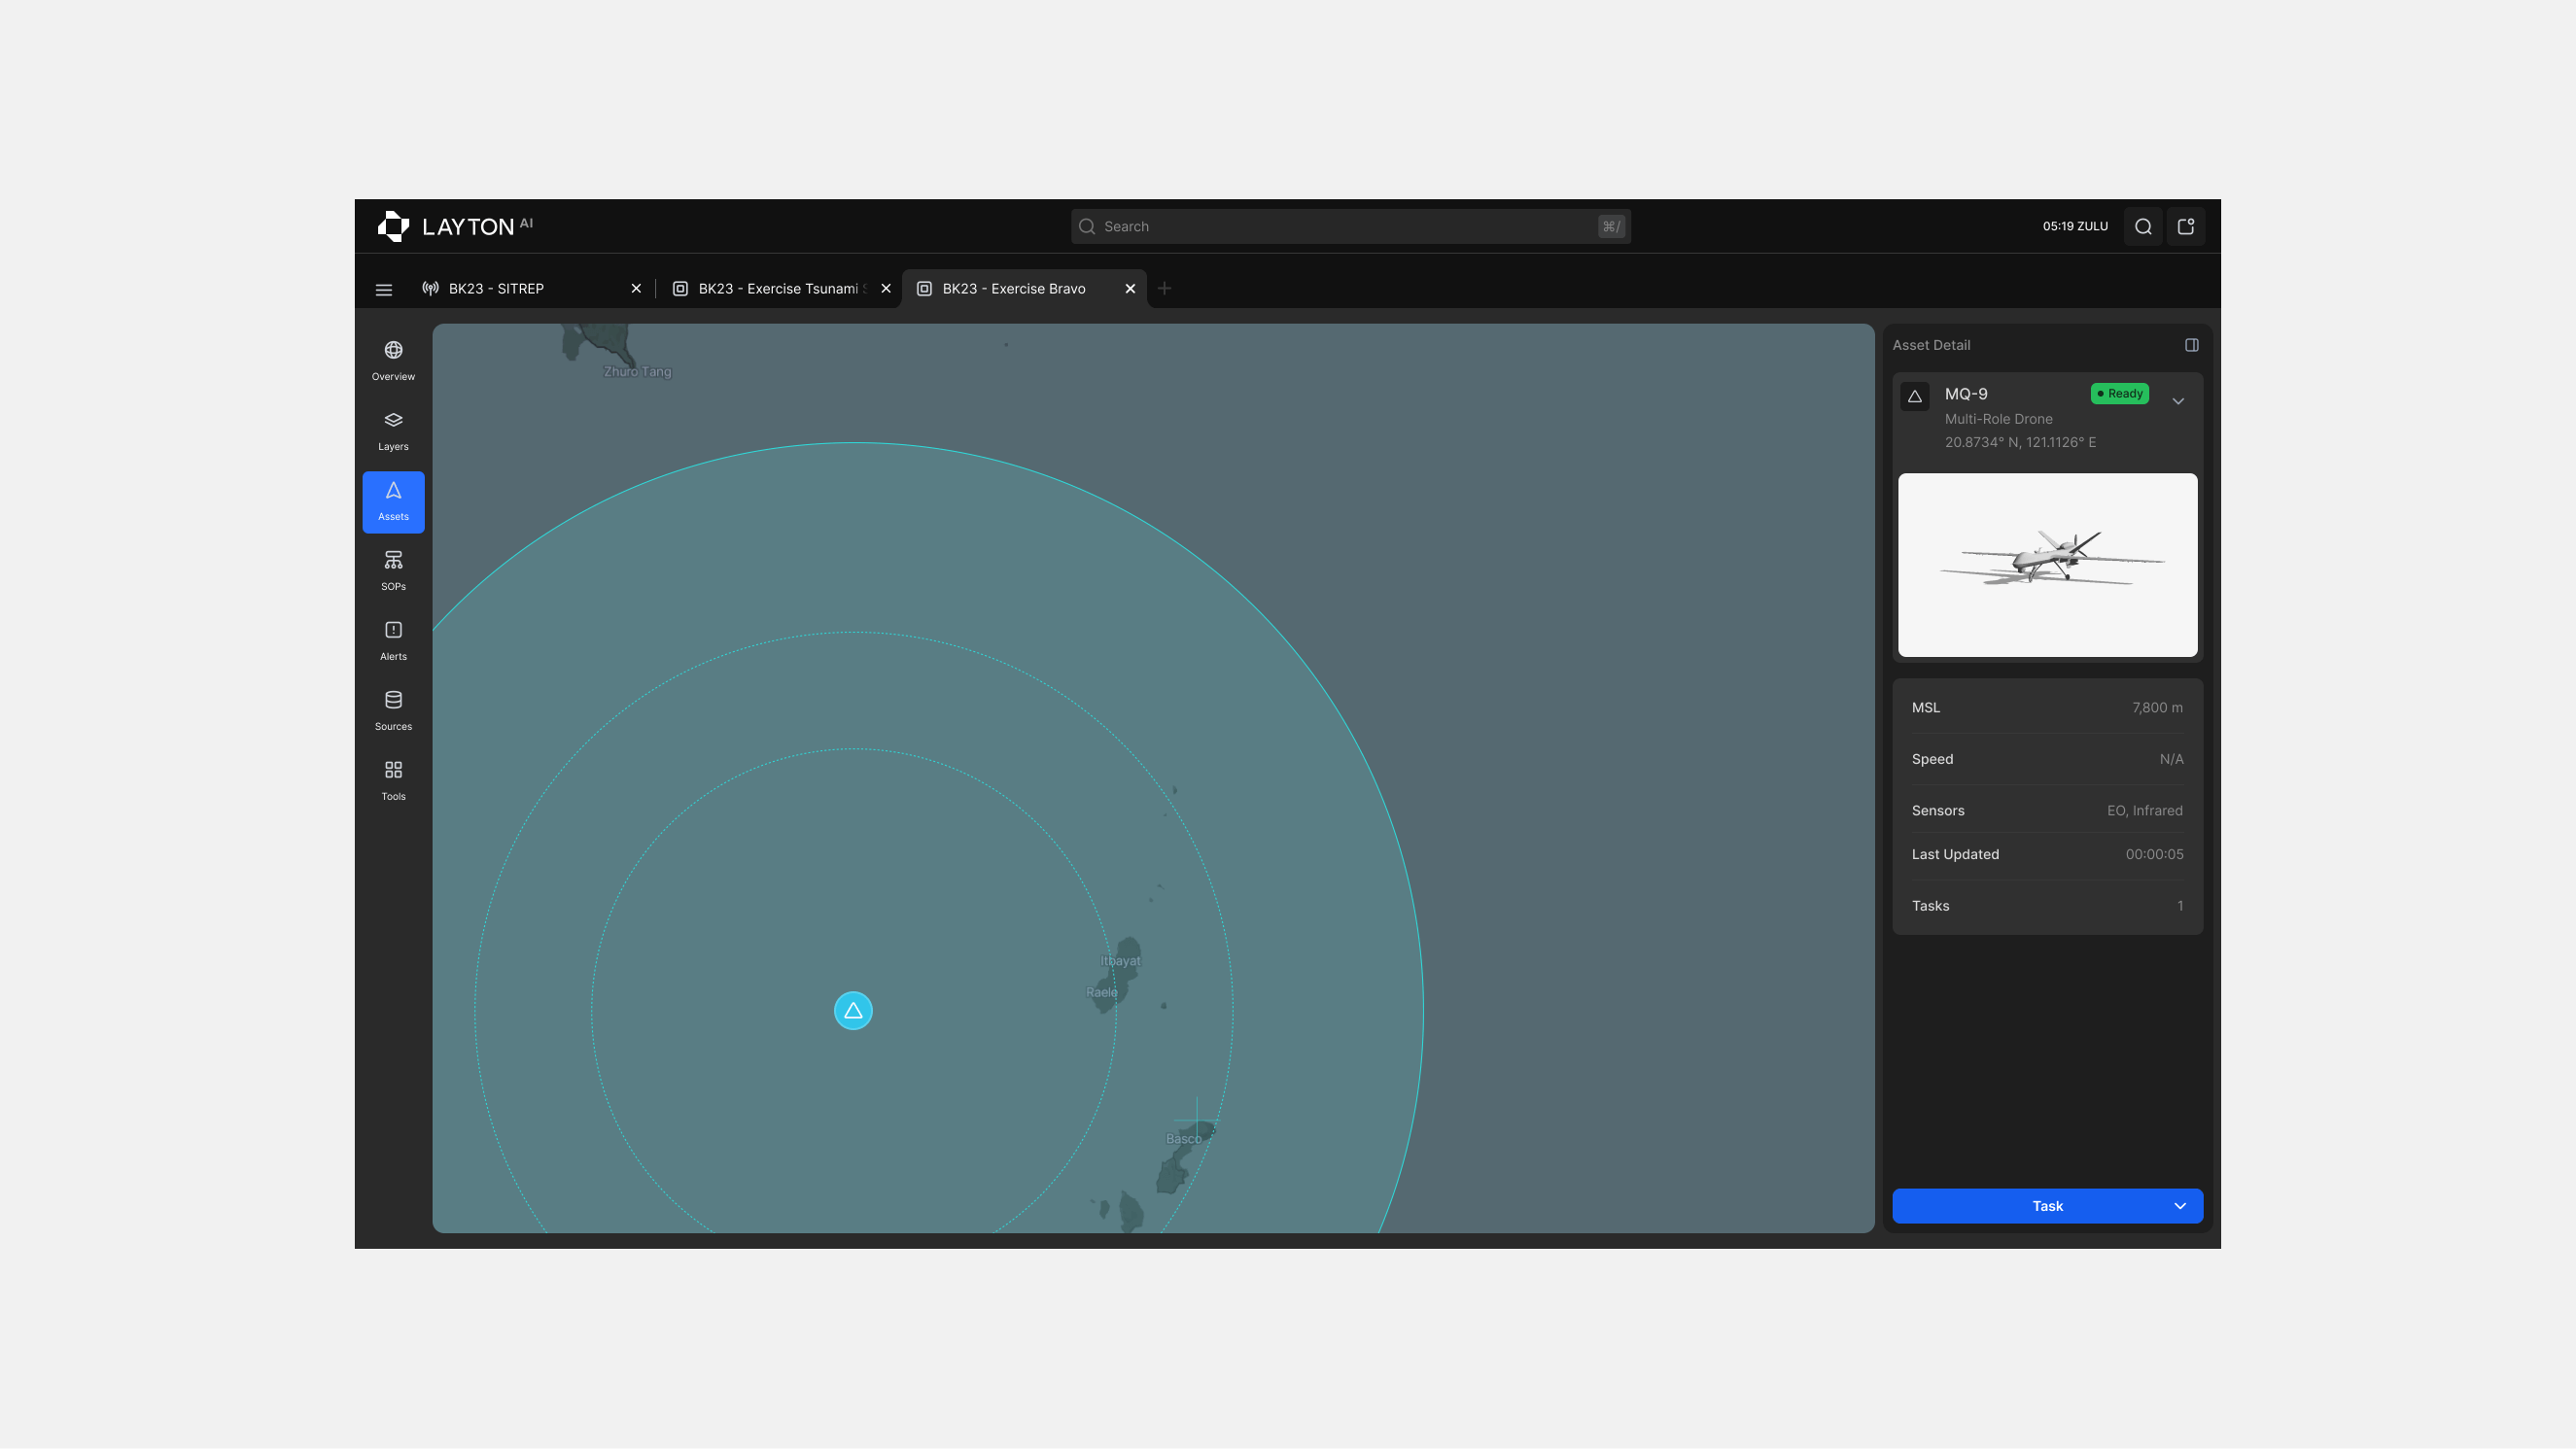Click the MQ-9 triangle asset type icon
2576x1449 pixels.
pyautogui.click(x=1915, y=396)
